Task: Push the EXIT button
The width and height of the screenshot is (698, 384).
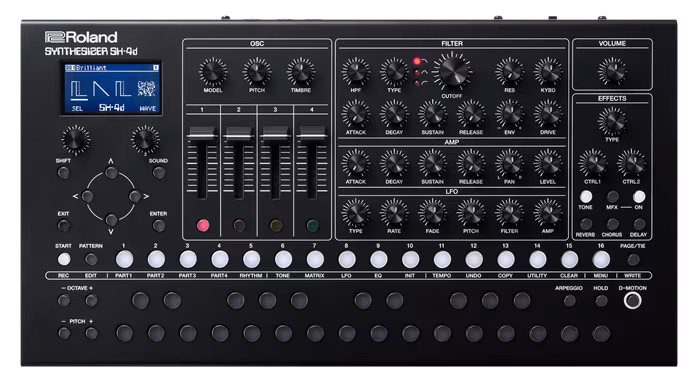Action: click(x=64, y=226)
